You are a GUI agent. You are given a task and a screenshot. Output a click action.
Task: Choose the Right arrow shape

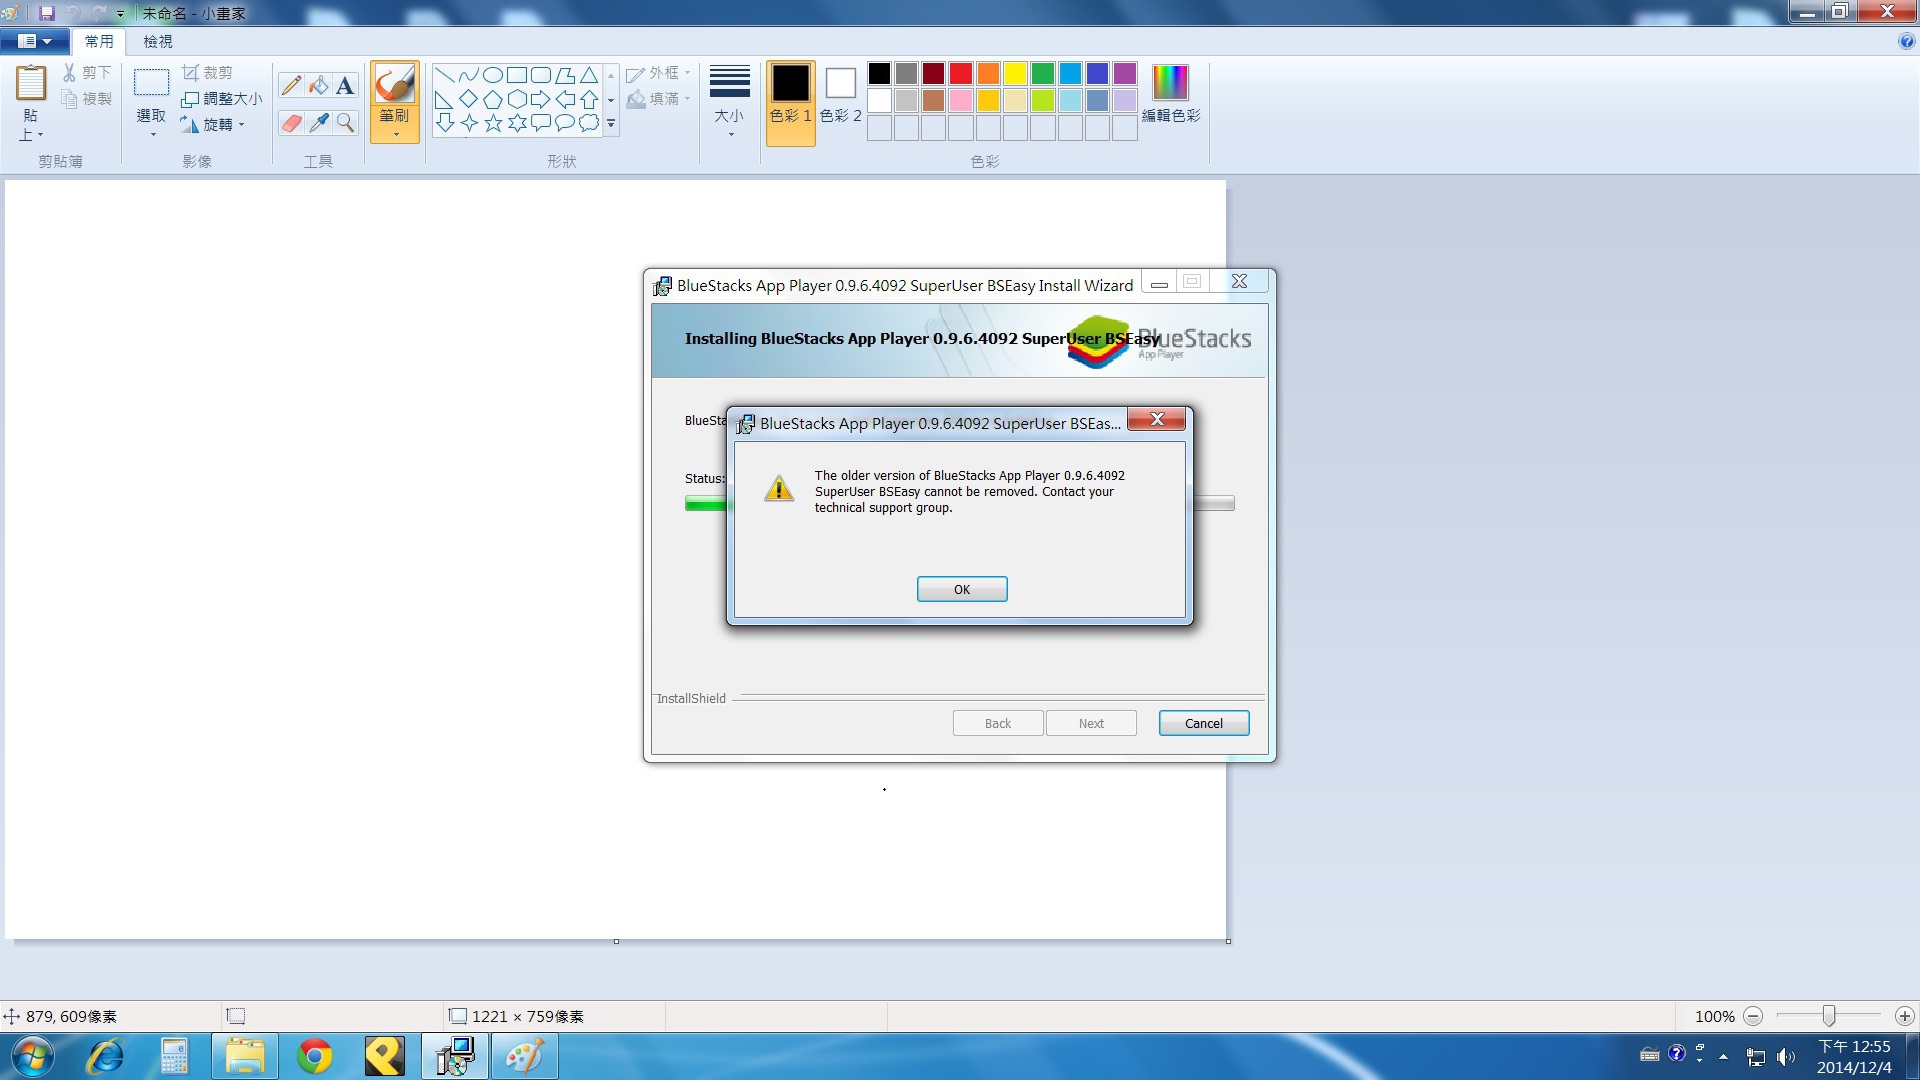coord(541,99)
